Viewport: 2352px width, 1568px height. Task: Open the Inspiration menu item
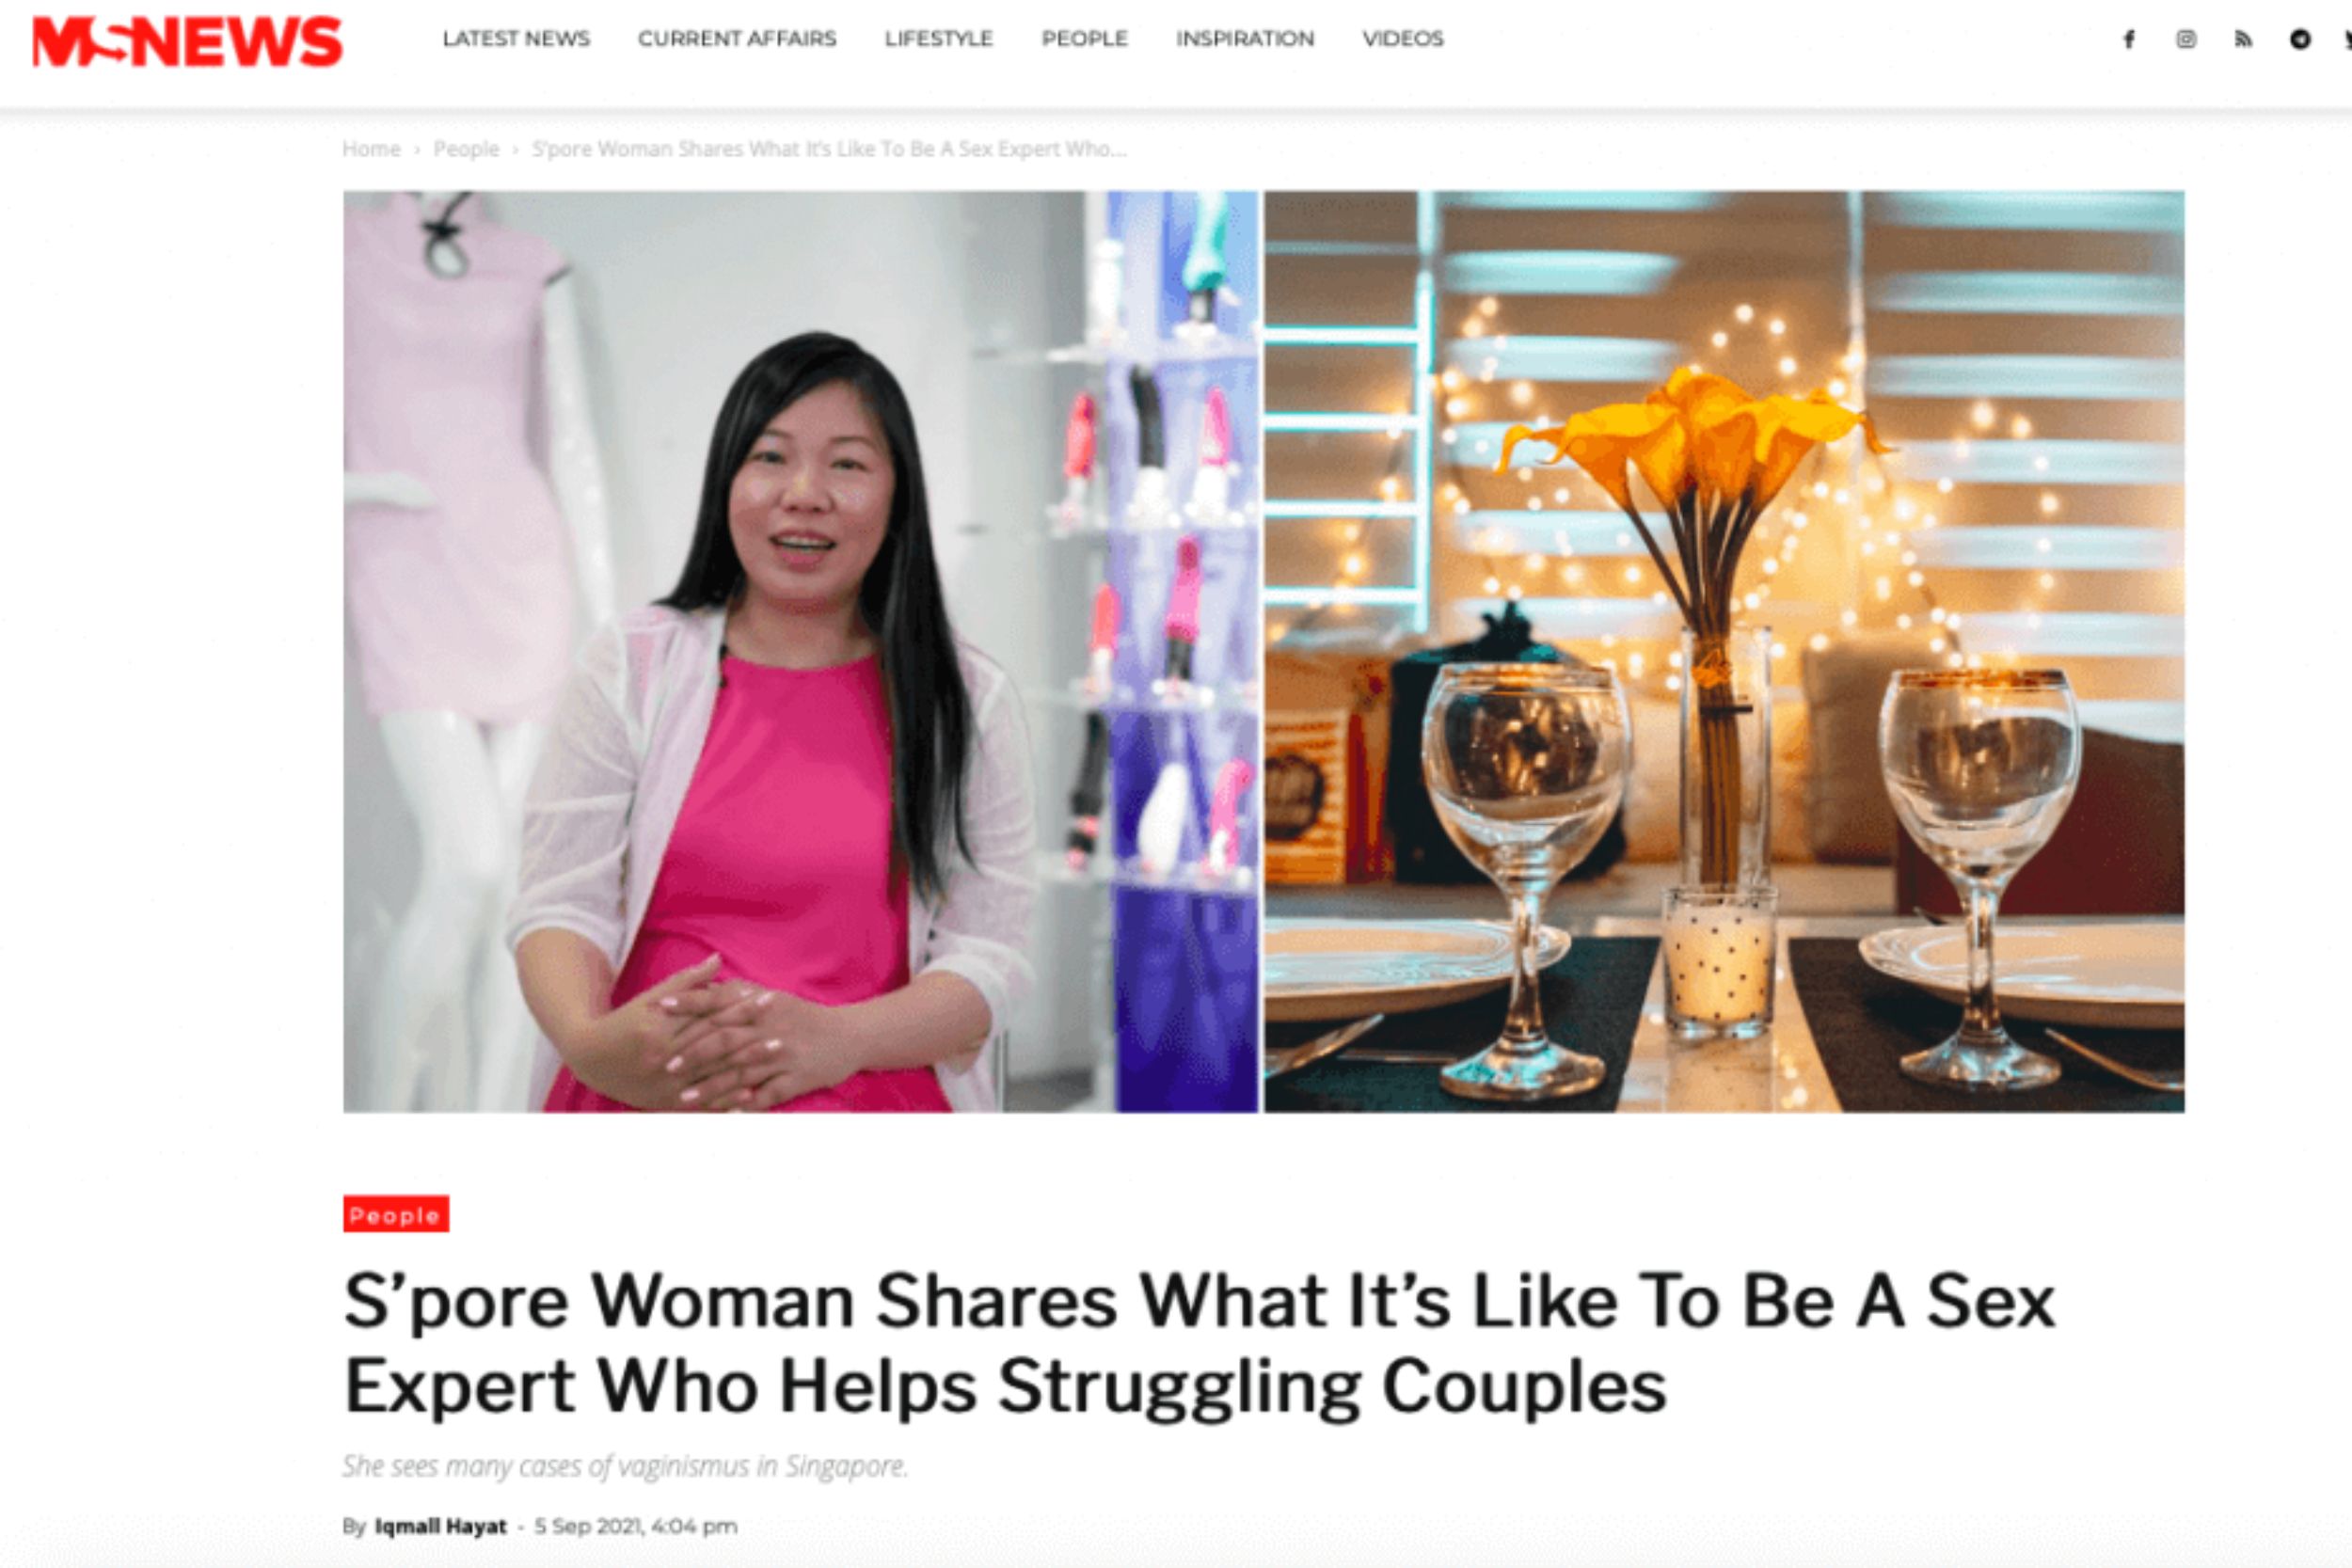[x=1245, y=38]
